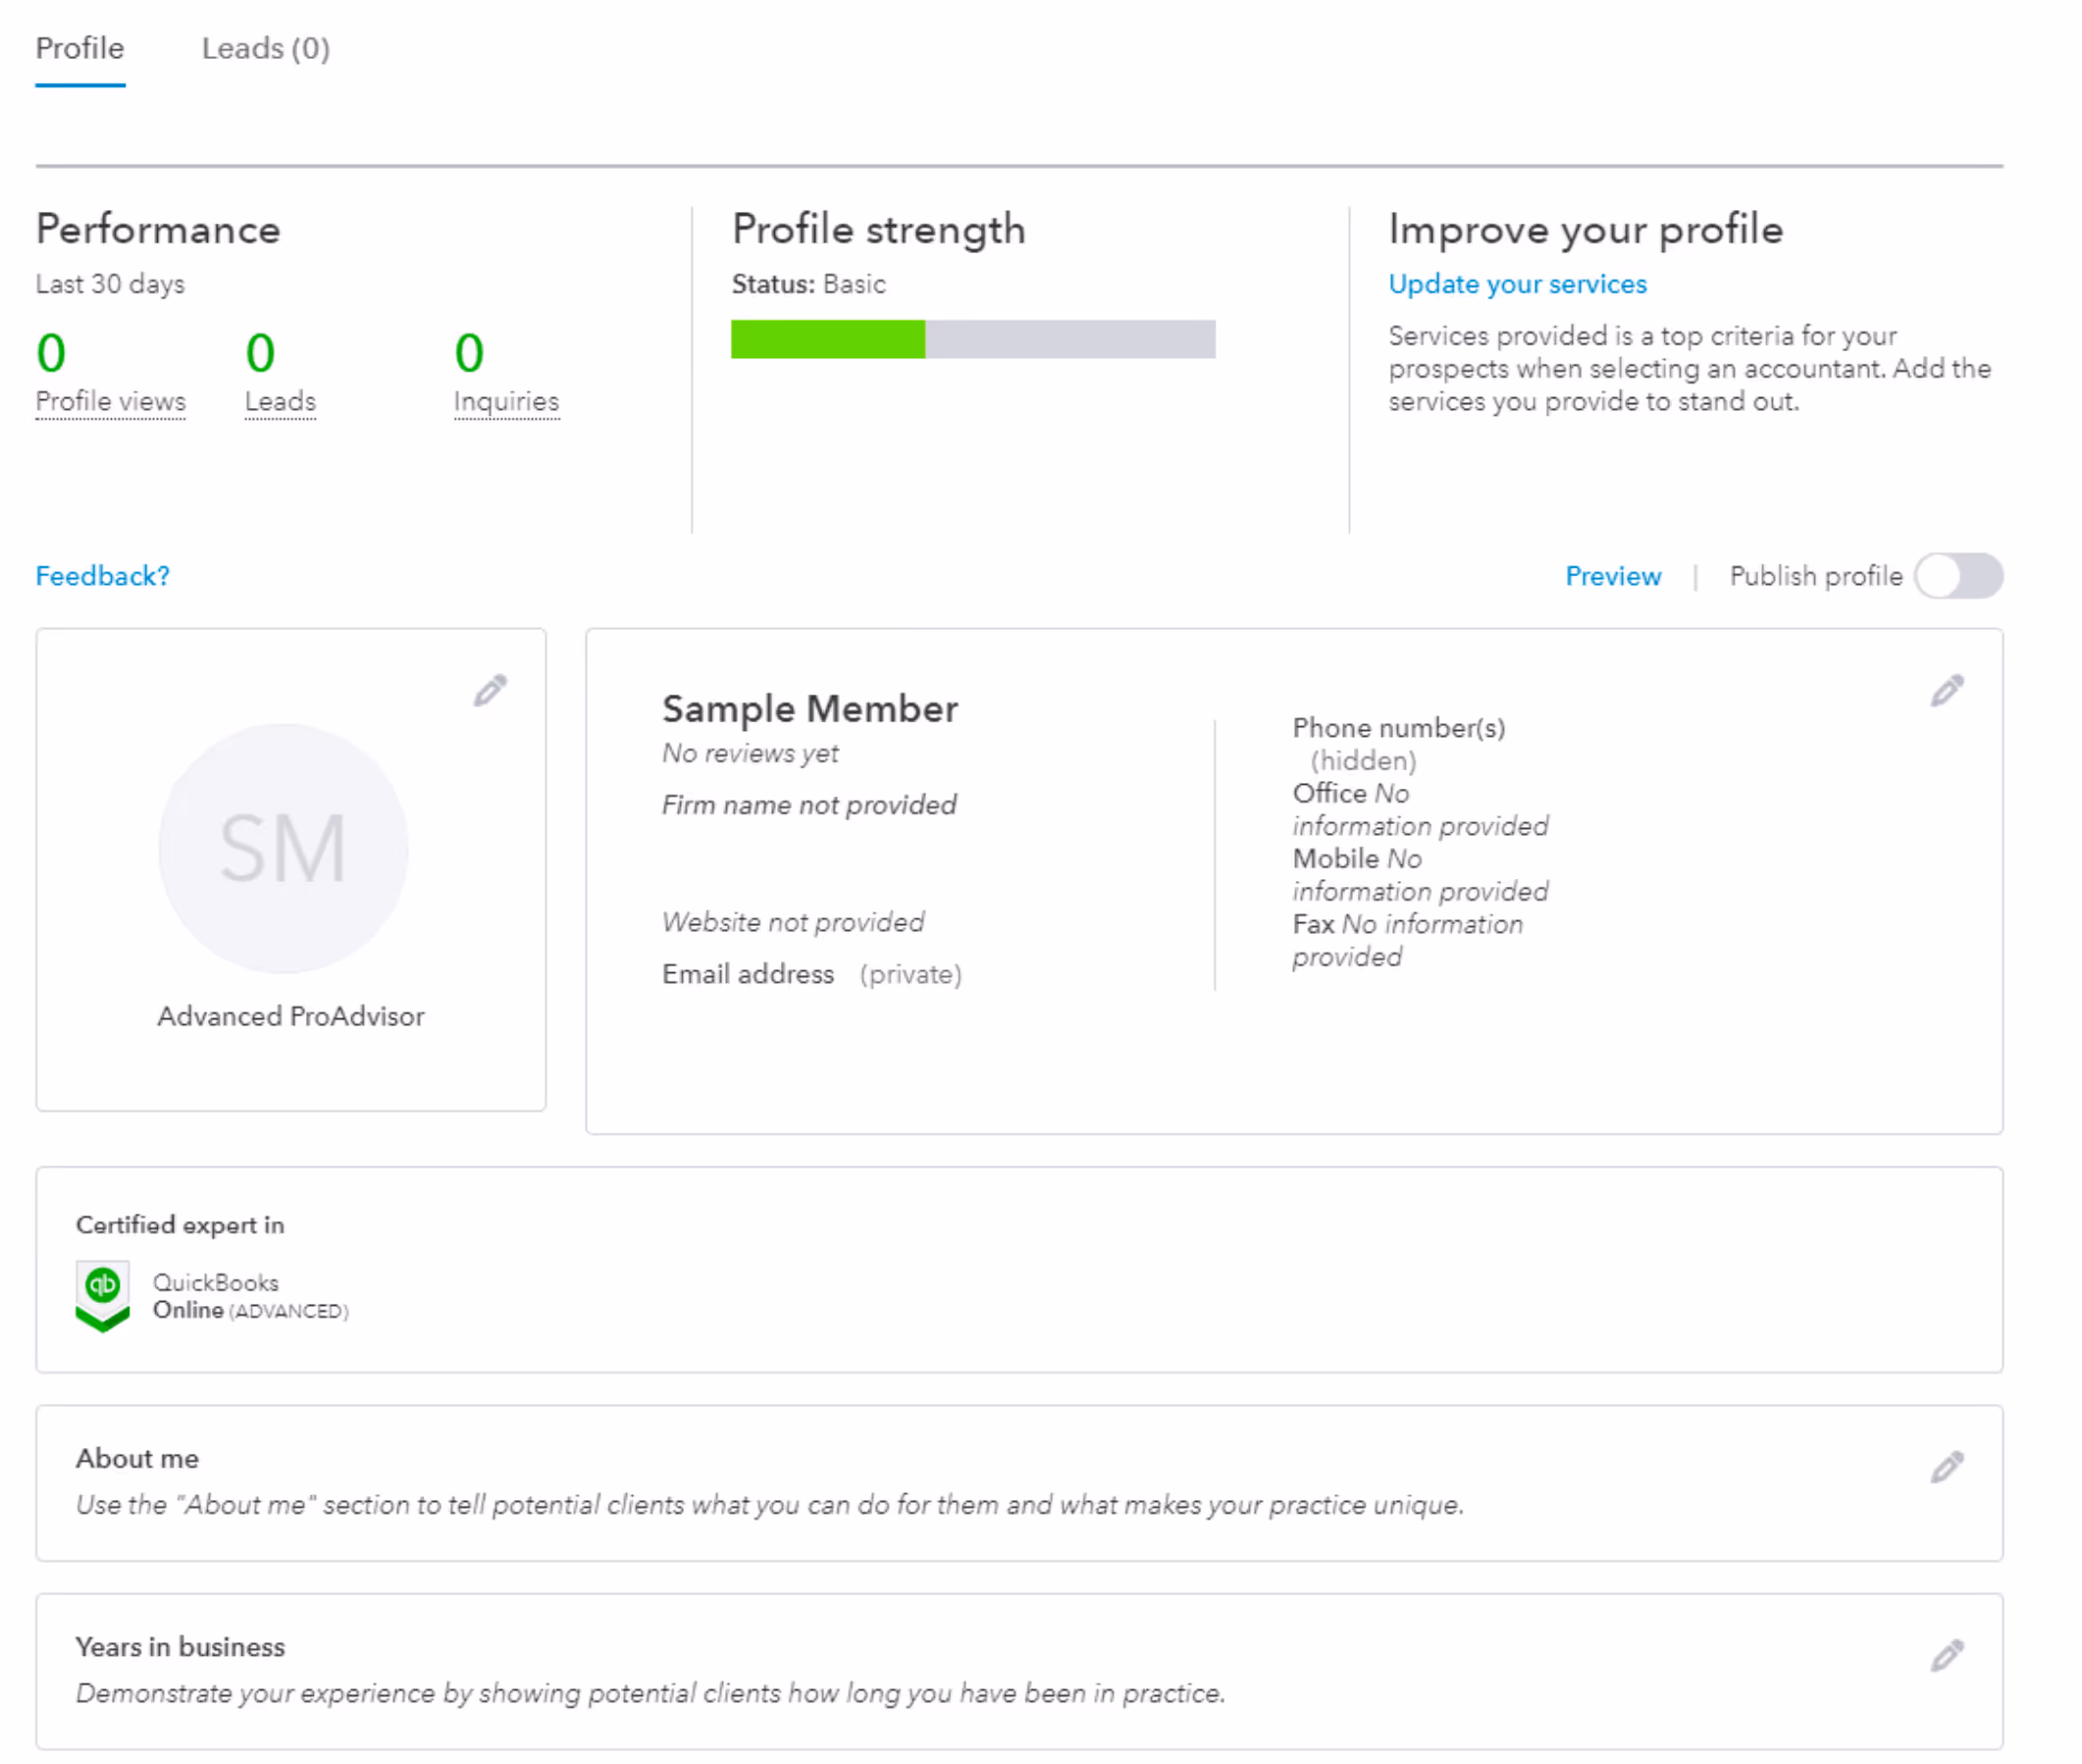Switch to the Profile tab
This screenshot has width=2082, height=1764.
click(x=80, y=48)
